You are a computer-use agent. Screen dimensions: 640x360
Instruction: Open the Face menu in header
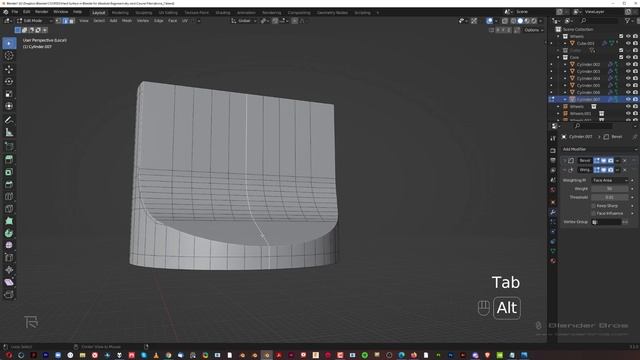173,20
